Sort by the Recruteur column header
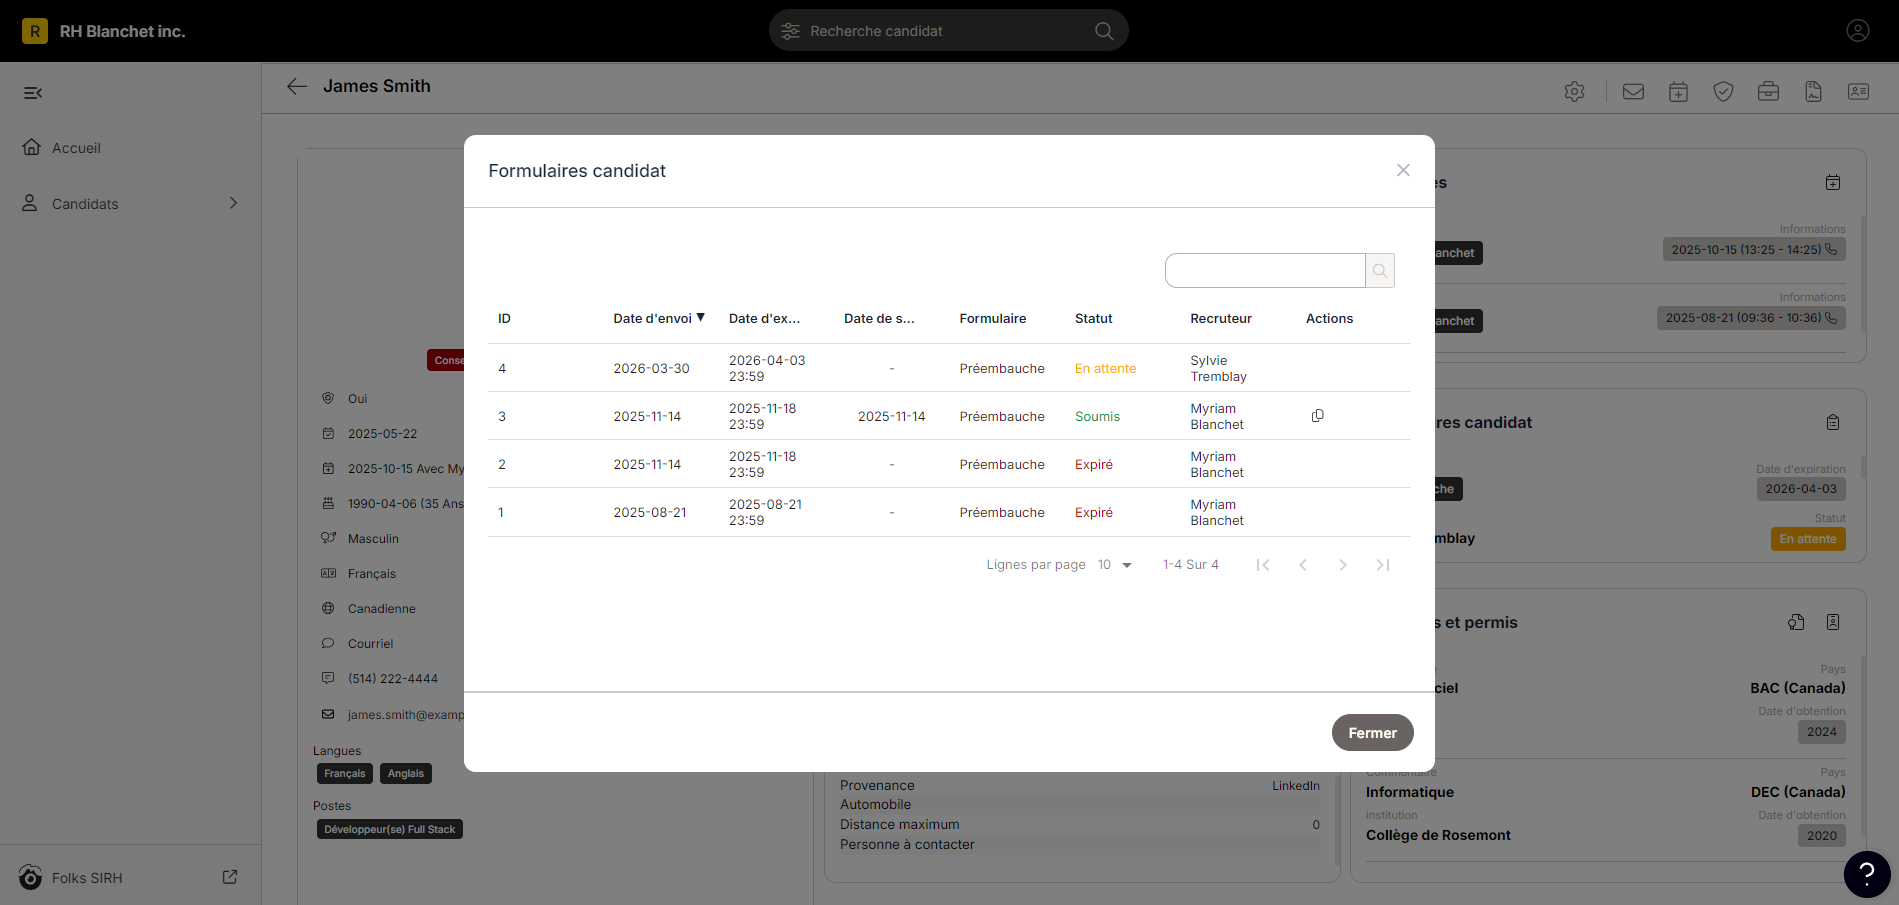 (1221, 319)
